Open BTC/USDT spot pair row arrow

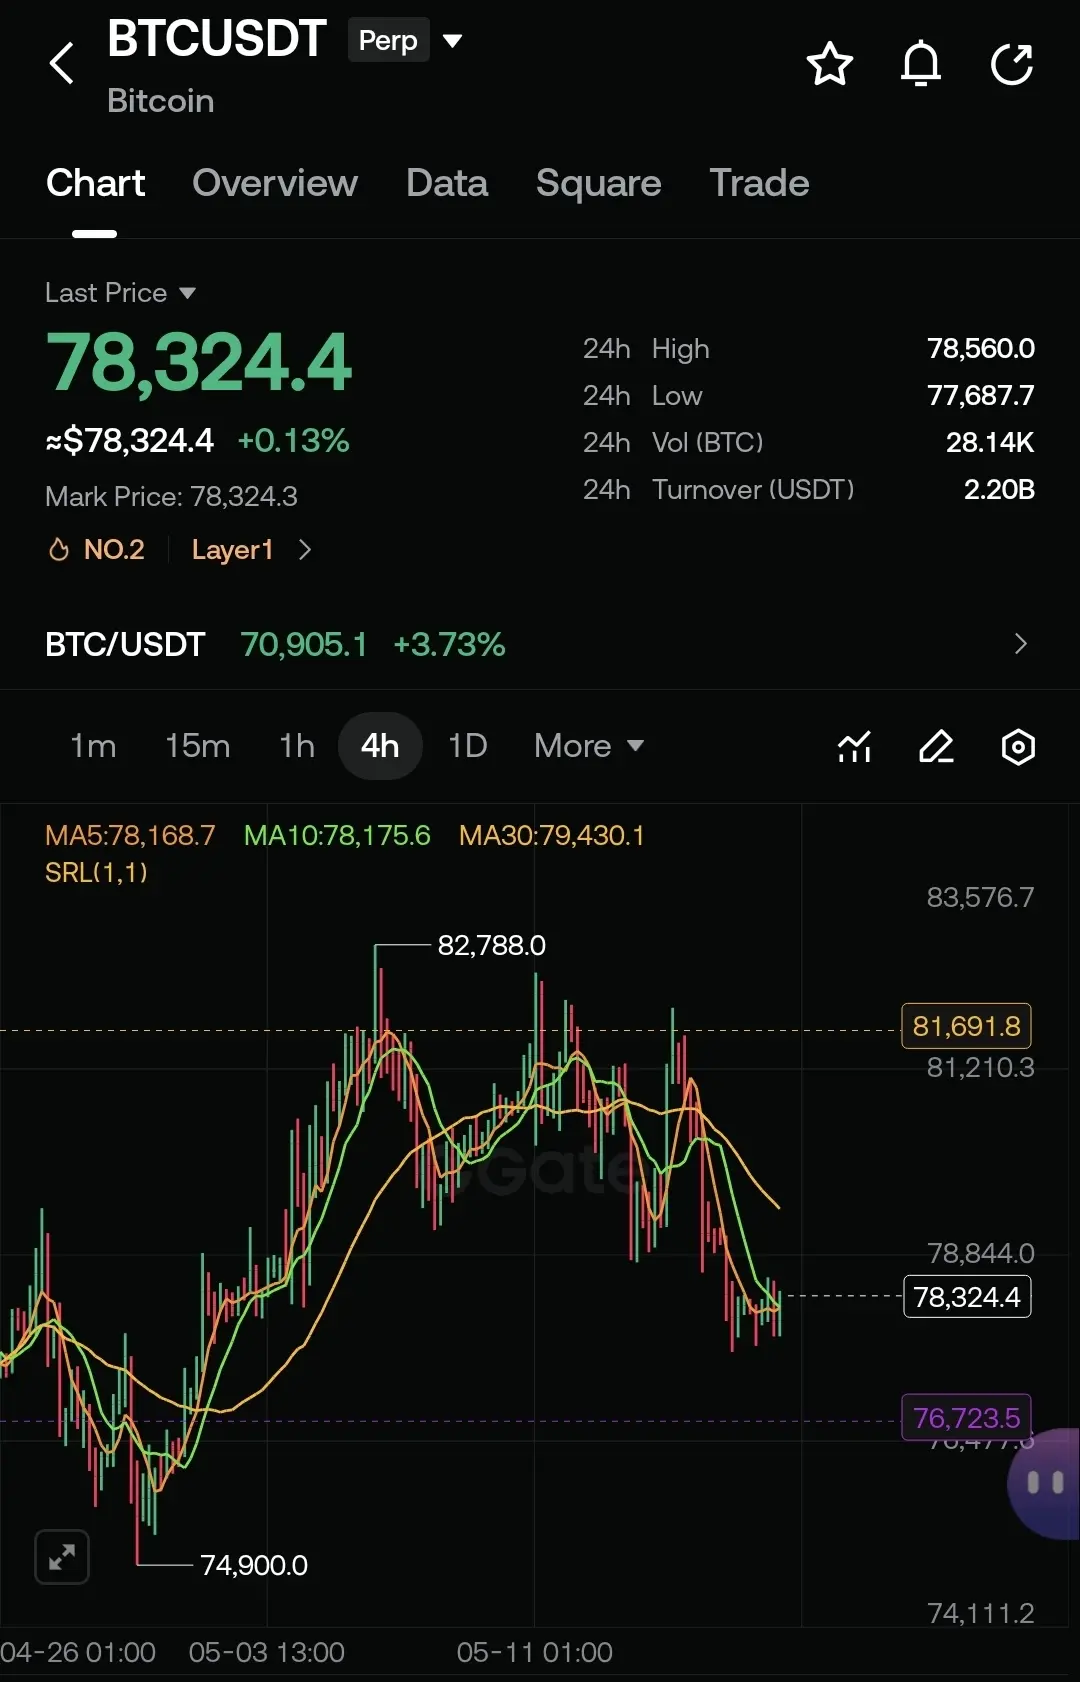[1020, 644]
